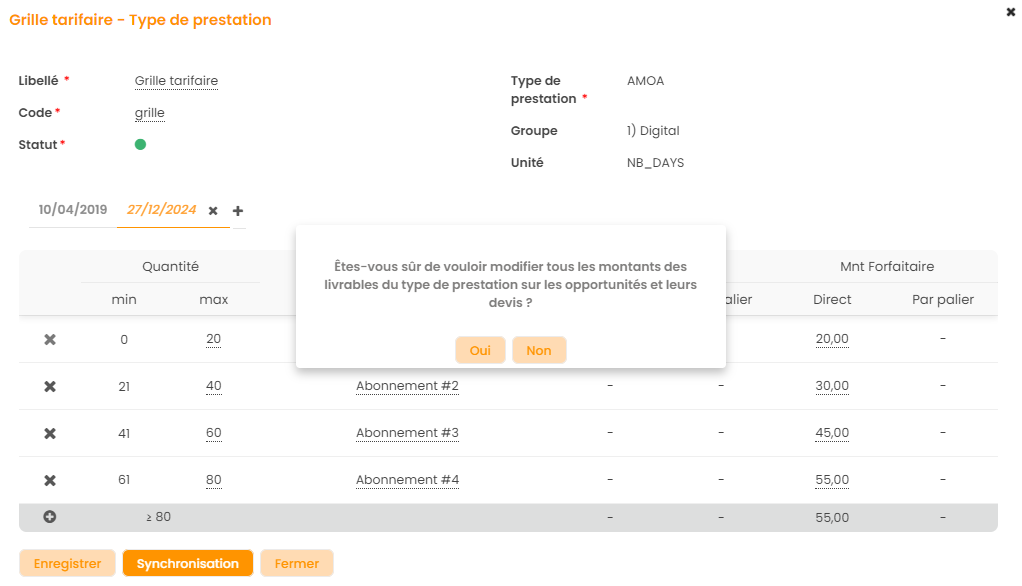
Task: Confirm with the Oui button
Action: click(x=480, y=351)
